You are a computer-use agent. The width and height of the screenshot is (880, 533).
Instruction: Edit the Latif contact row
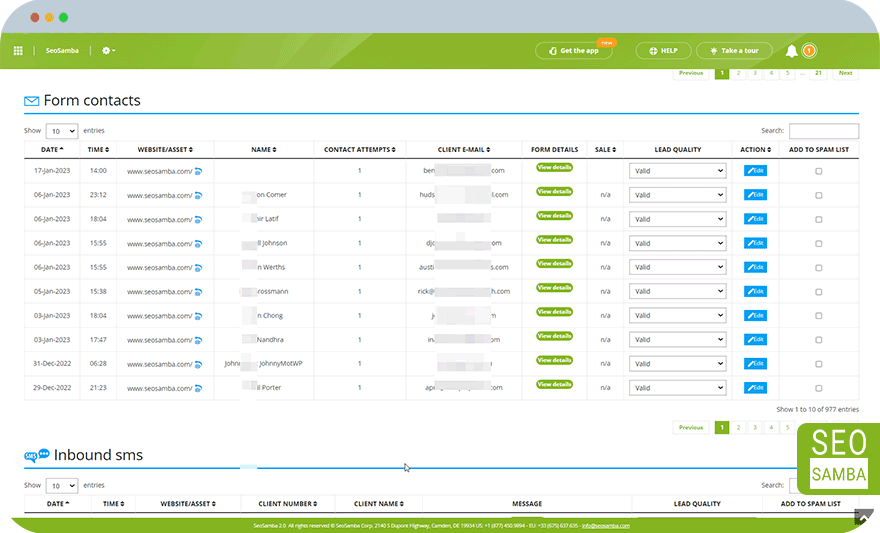coord(755,219)
